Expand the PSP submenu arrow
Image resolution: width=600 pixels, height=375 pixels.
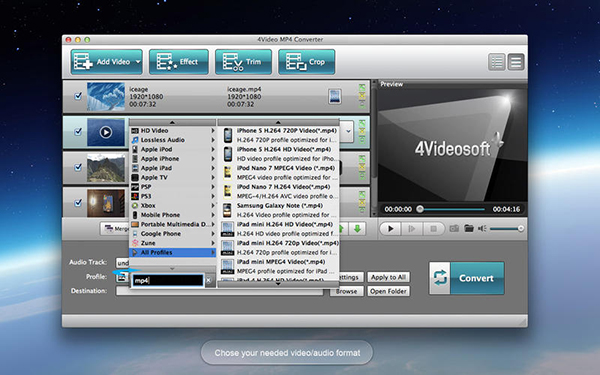[x=213, y=187]
